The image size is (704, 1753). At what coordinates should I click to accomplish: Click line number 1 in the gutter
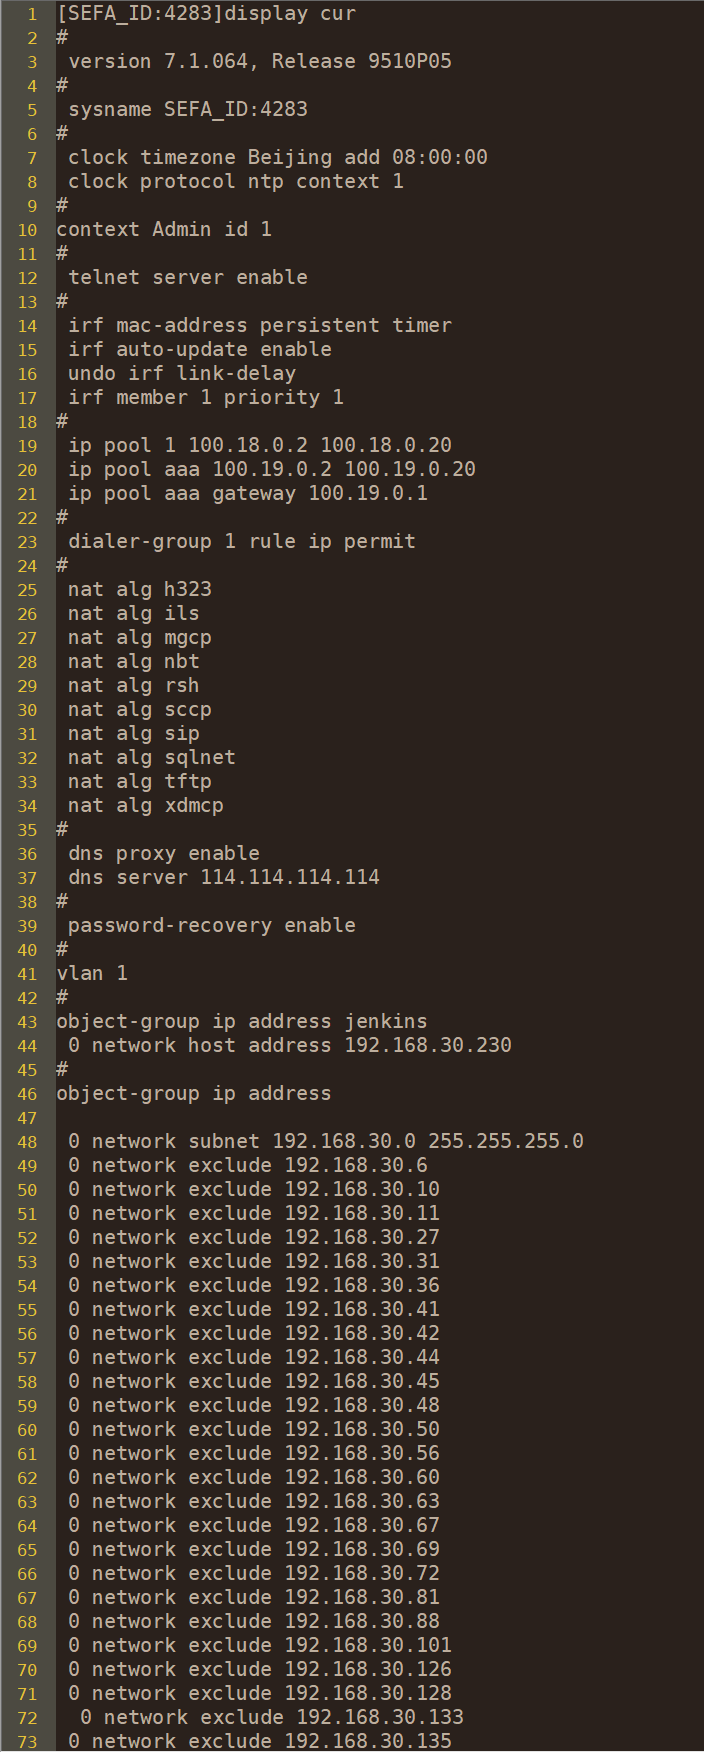(x=32, y=14)
